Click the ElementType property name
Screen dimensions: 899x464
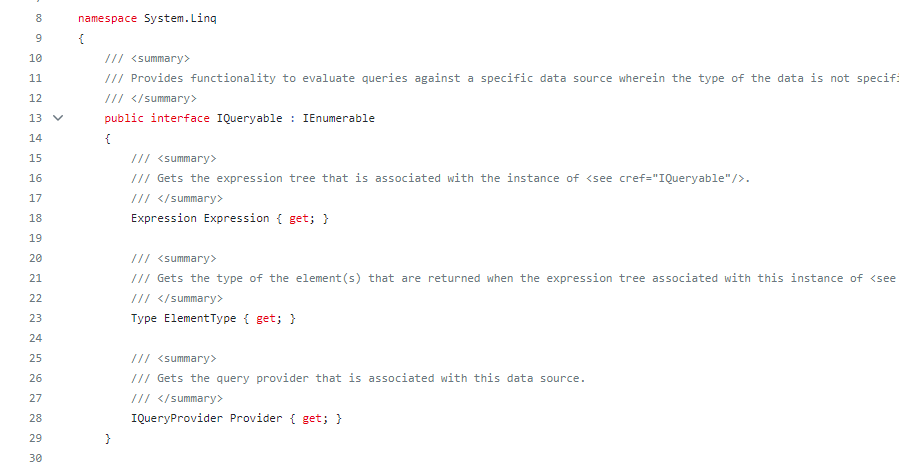pyautogui.click(x=200, y=318)
